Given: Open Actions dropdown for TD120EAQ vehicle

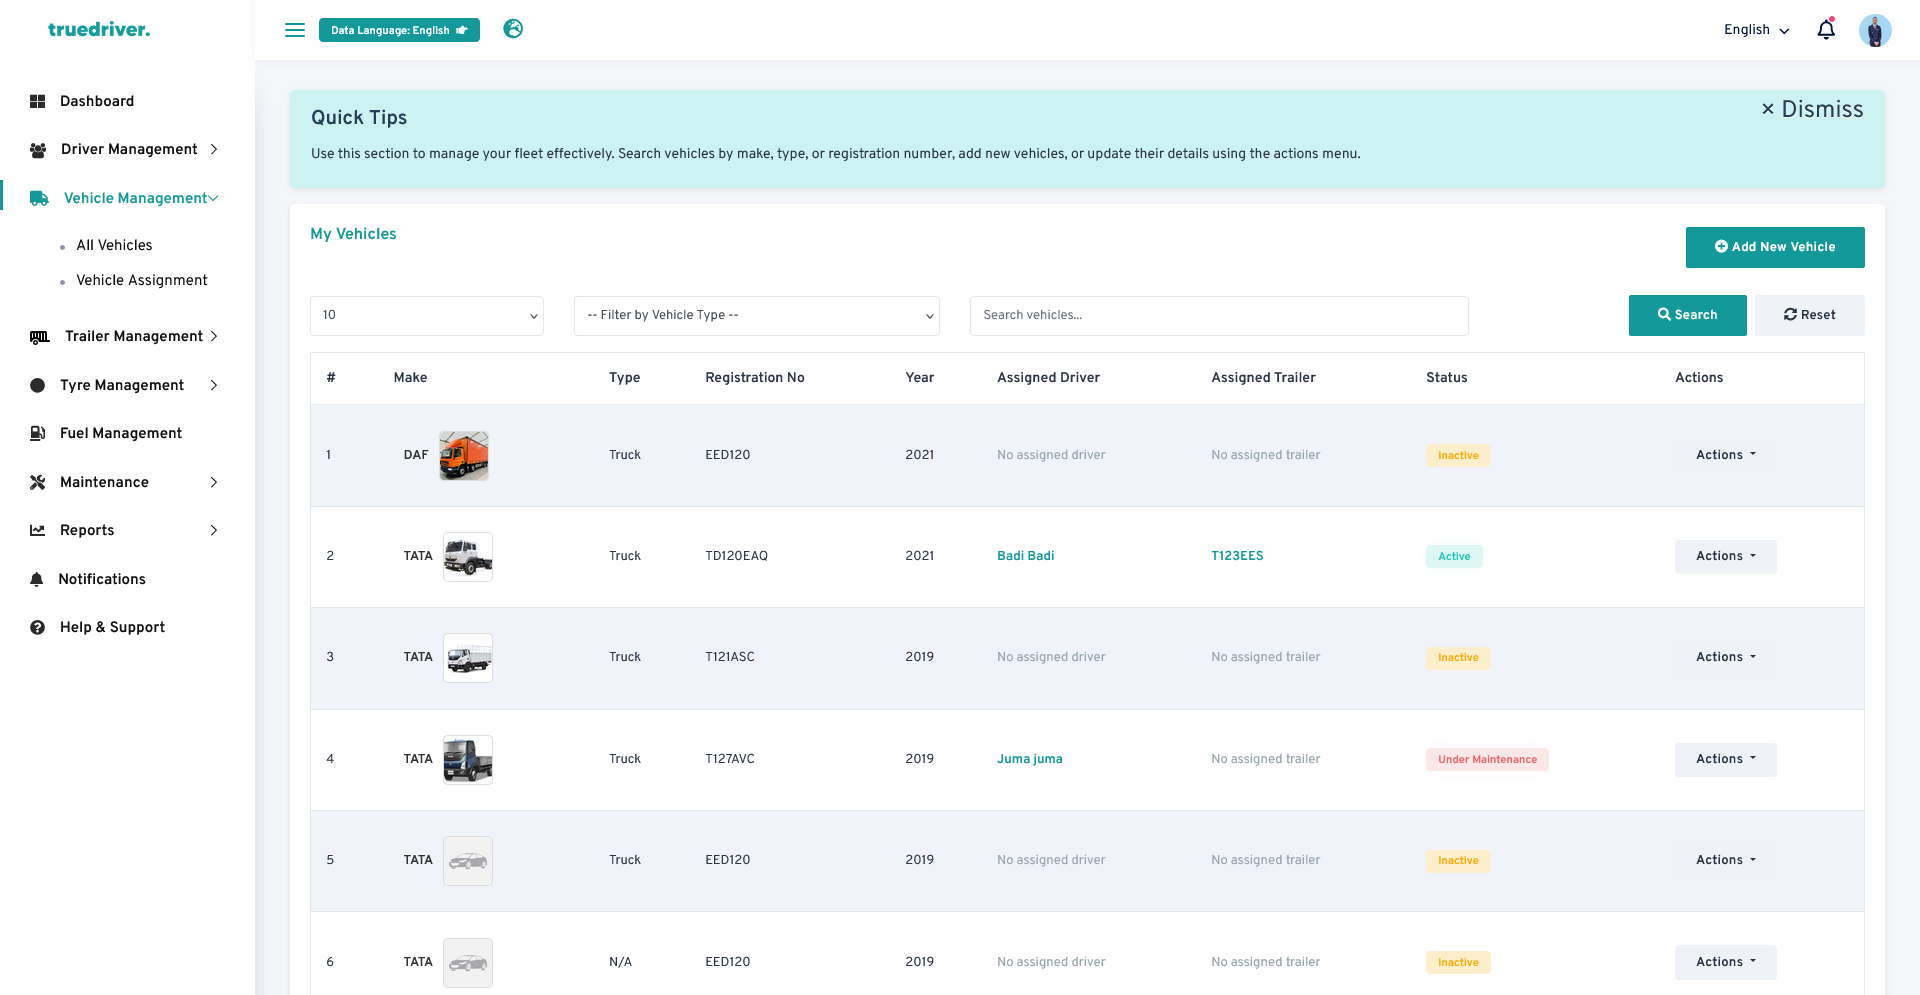Looking at the screenshot, I should pyautogui.click(x=1725, y=556).
